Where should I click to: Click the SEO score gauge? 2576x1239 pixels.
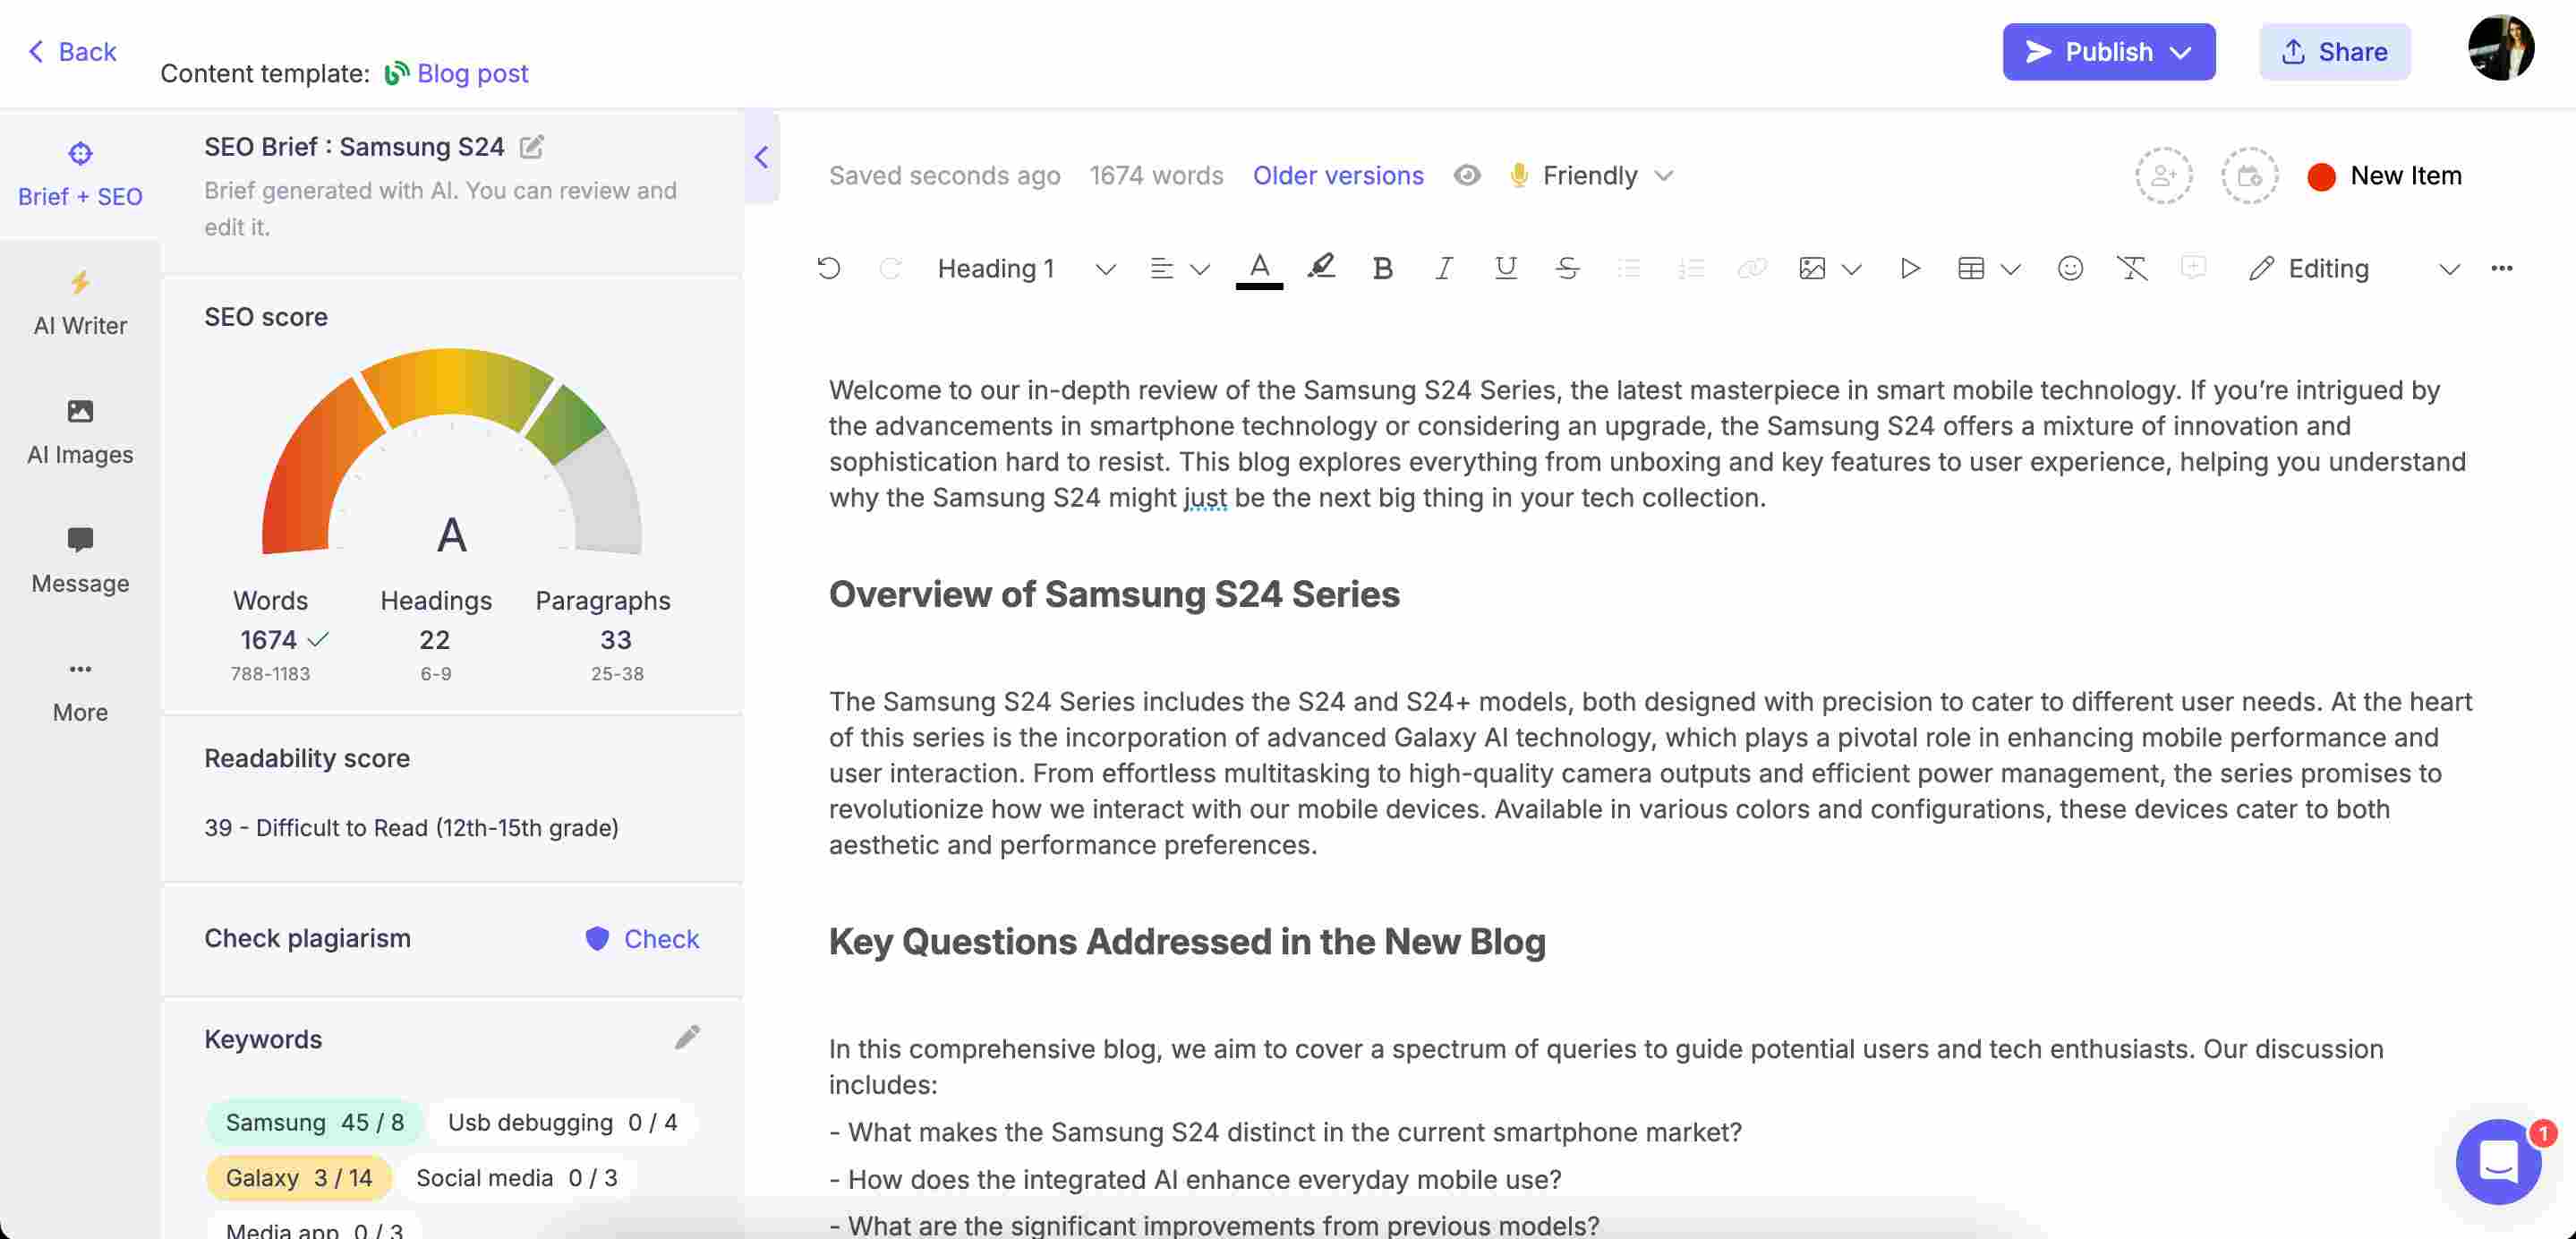coord(451,452)
